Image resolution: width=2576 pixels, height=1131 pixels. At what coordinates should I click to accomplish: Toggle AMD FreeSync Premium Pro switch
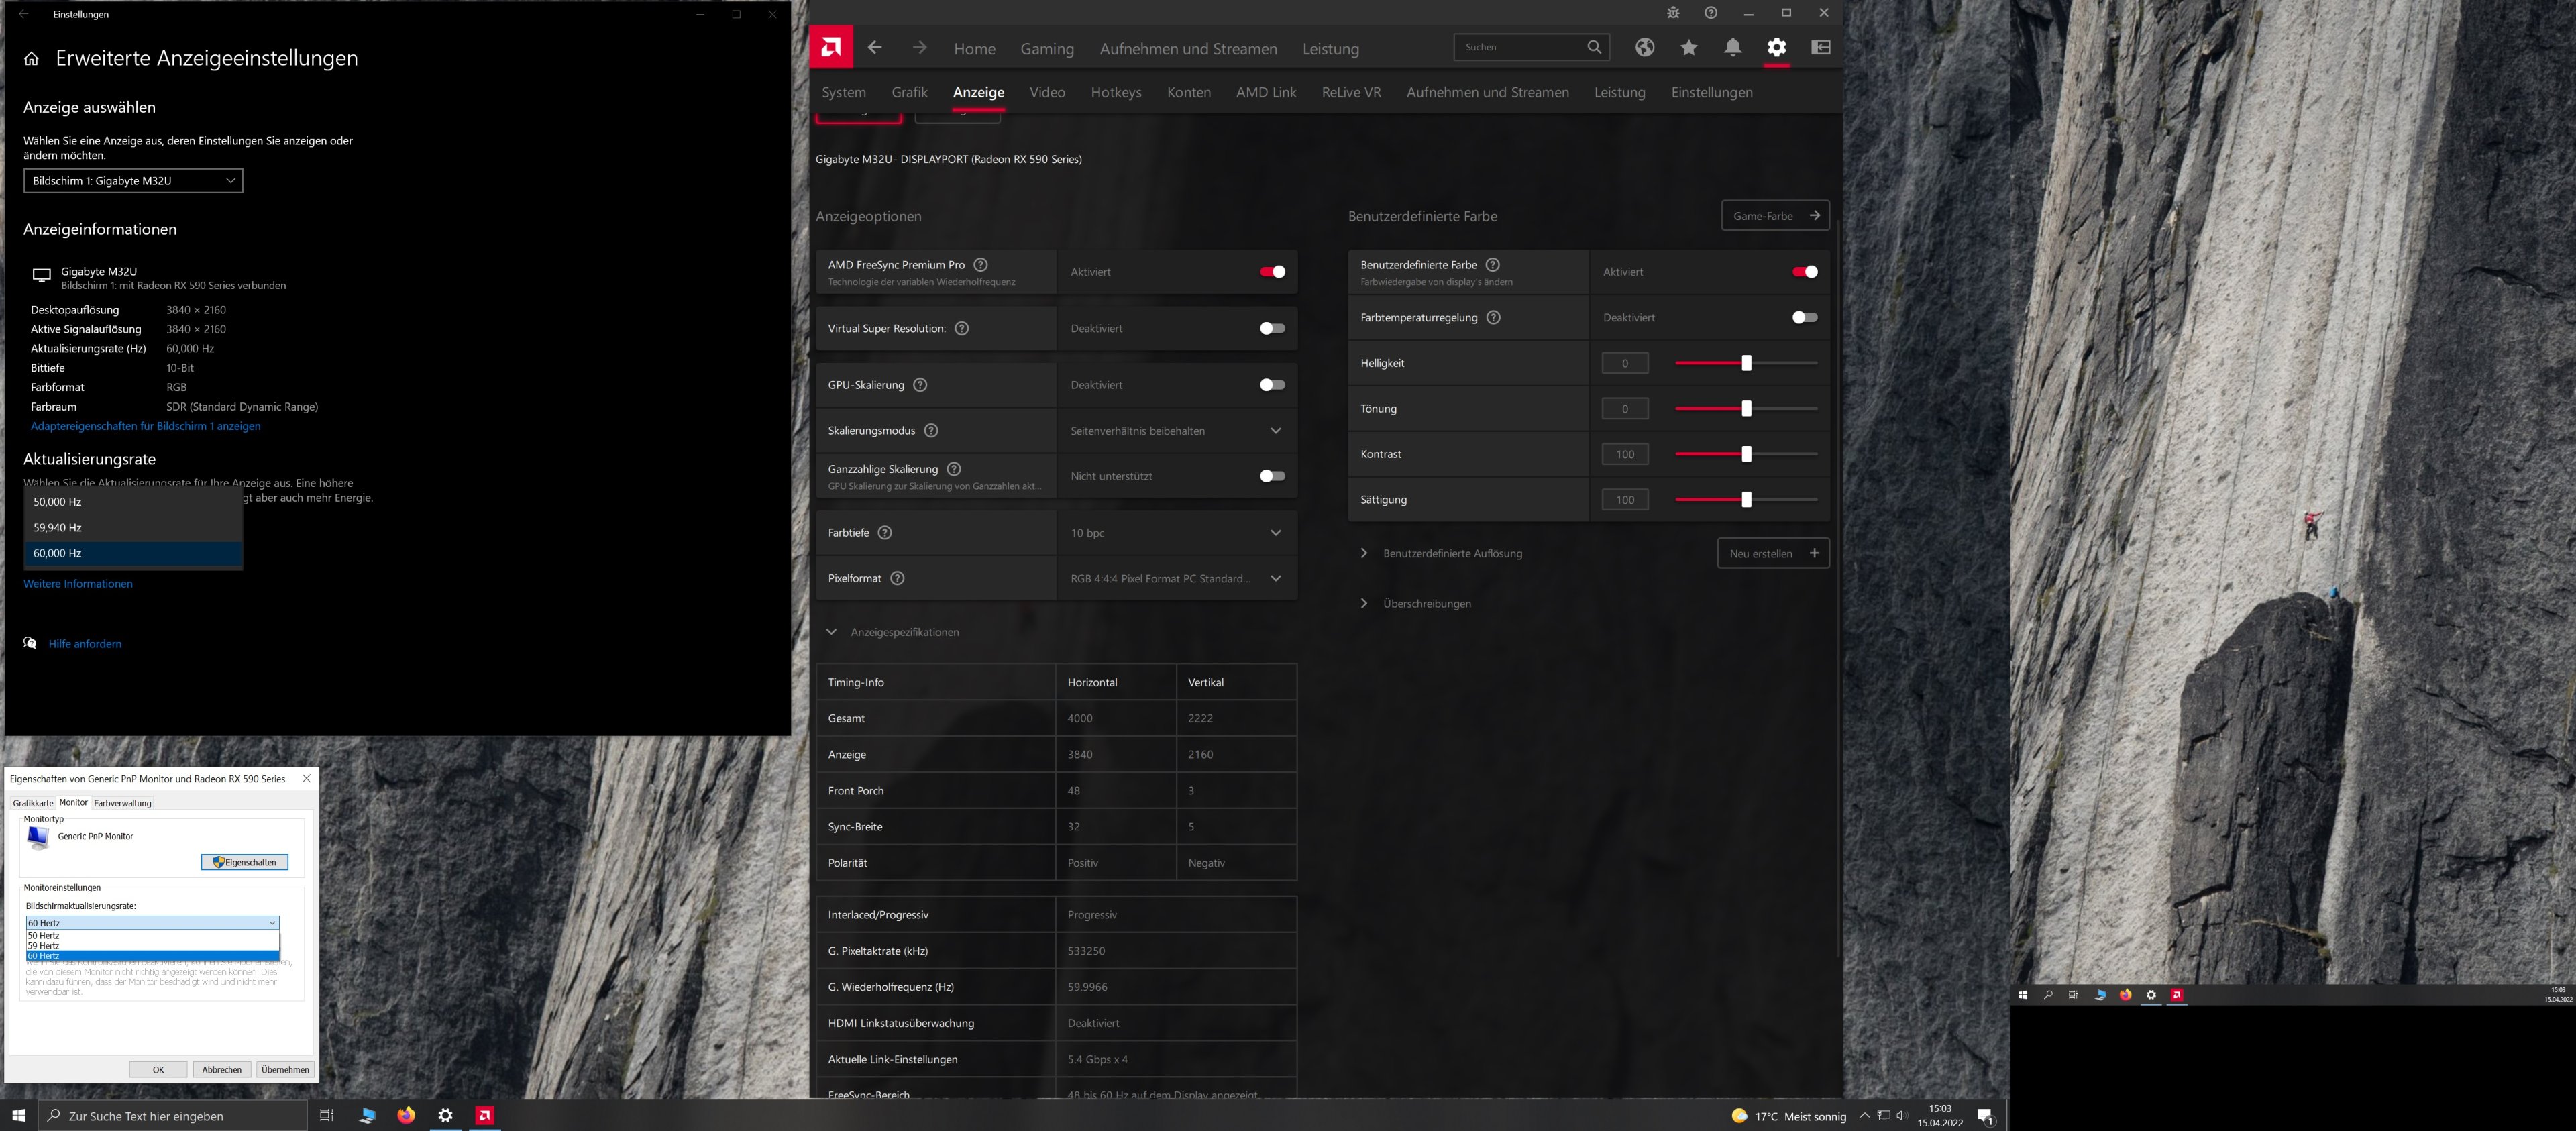(x=1272, y=272)
